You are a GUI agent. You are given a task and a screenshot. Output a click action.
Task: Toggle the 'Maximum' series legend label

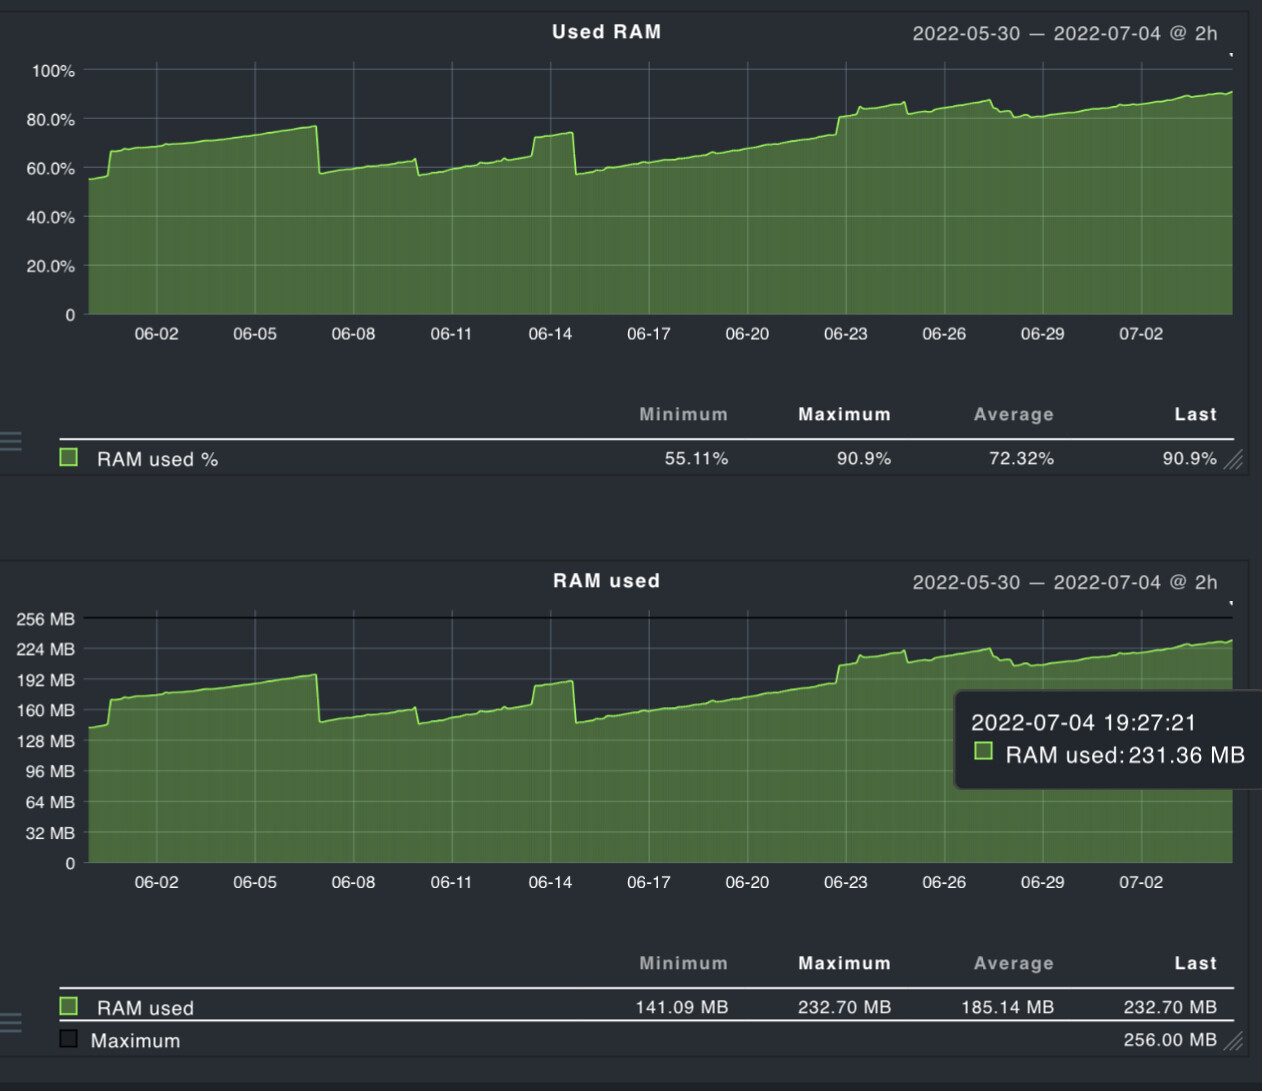click(x=135, y=1041)
